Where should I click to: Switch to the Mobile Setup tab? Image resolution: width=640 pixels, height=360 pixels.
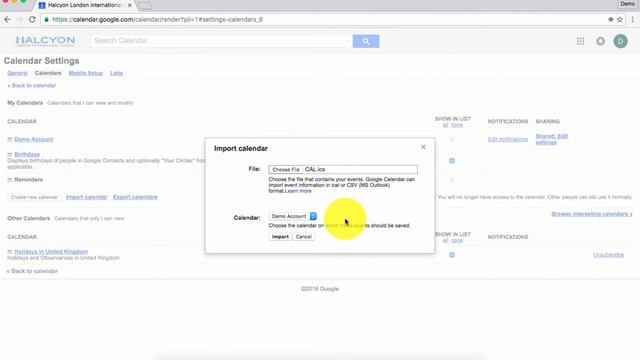86,73
